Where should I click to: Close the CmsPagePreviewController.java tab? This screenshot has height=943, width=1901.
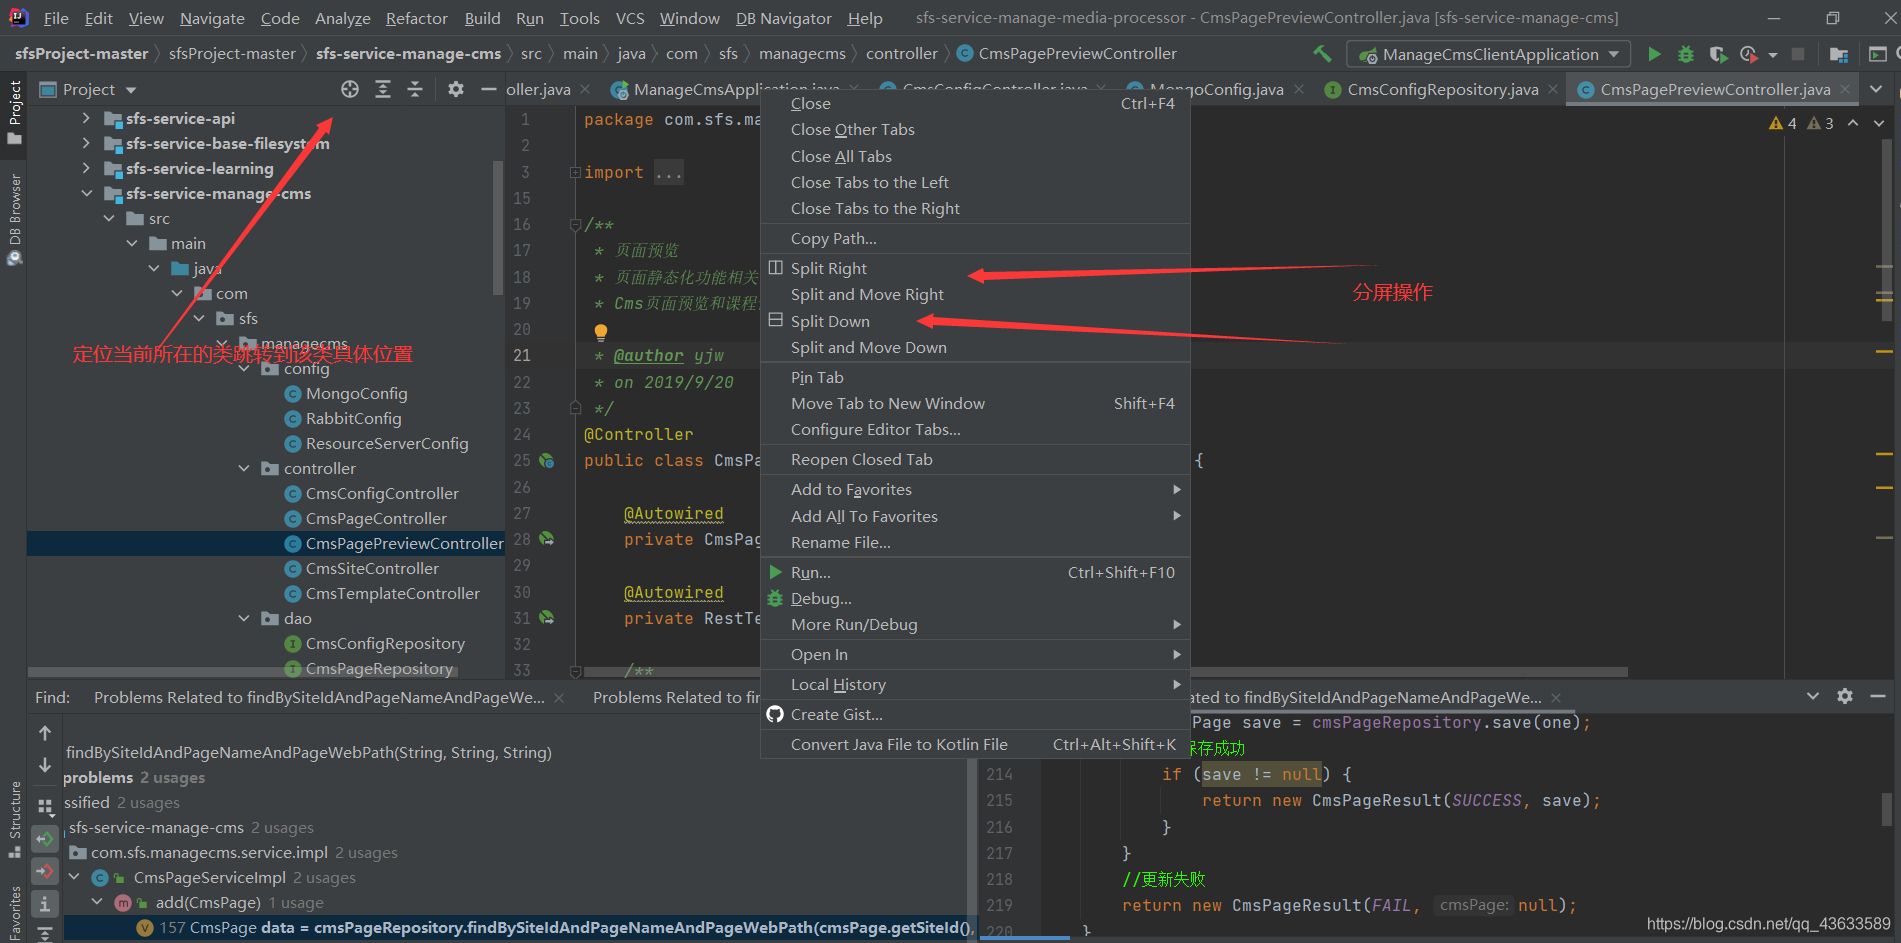(1845, 89)
